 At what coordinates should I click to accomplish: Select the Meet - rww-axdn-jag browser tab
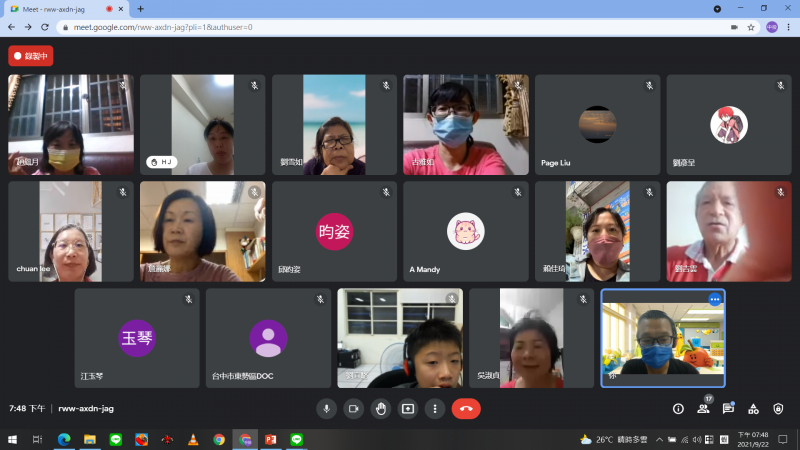(60, 8)
